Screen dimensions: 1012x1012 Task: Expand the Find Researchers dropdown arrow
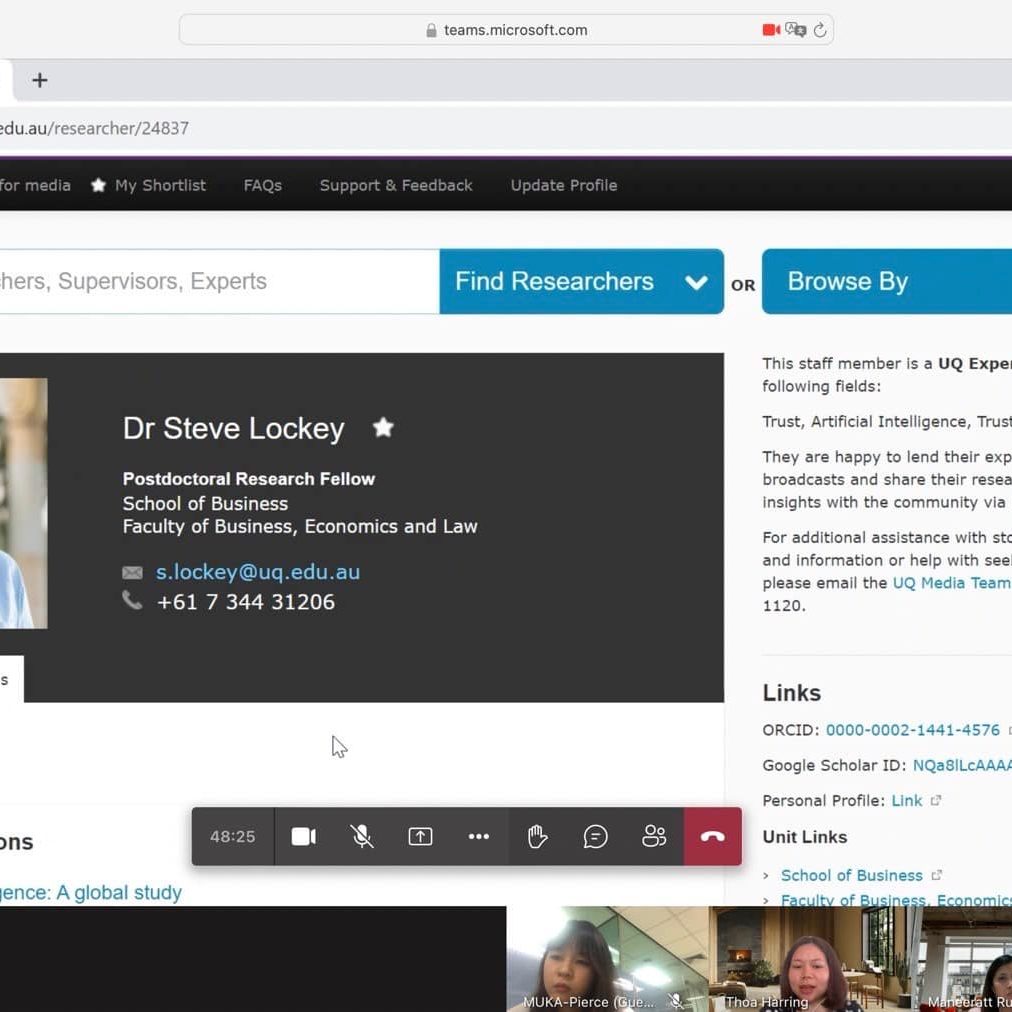click(696, 282)
